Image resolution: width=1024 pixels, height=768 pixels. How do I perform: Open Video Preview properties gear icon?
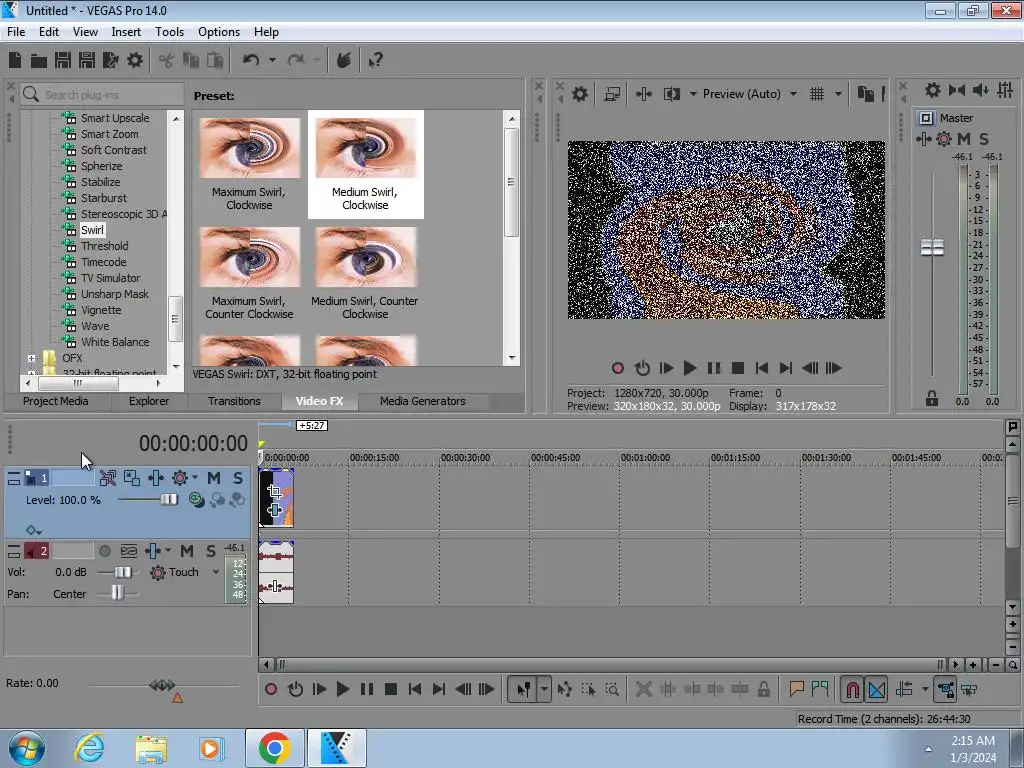[x=579, y=94]
